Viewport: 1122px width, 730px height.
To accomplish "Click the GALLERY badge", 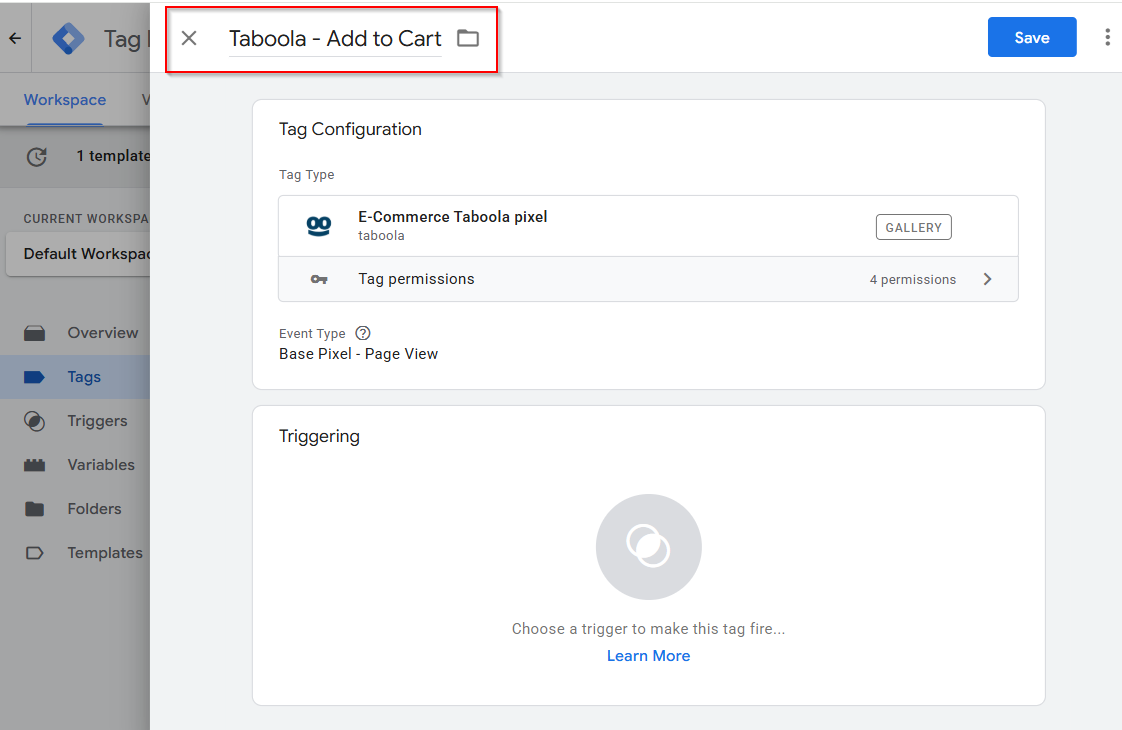I will (x=914, y=228).
